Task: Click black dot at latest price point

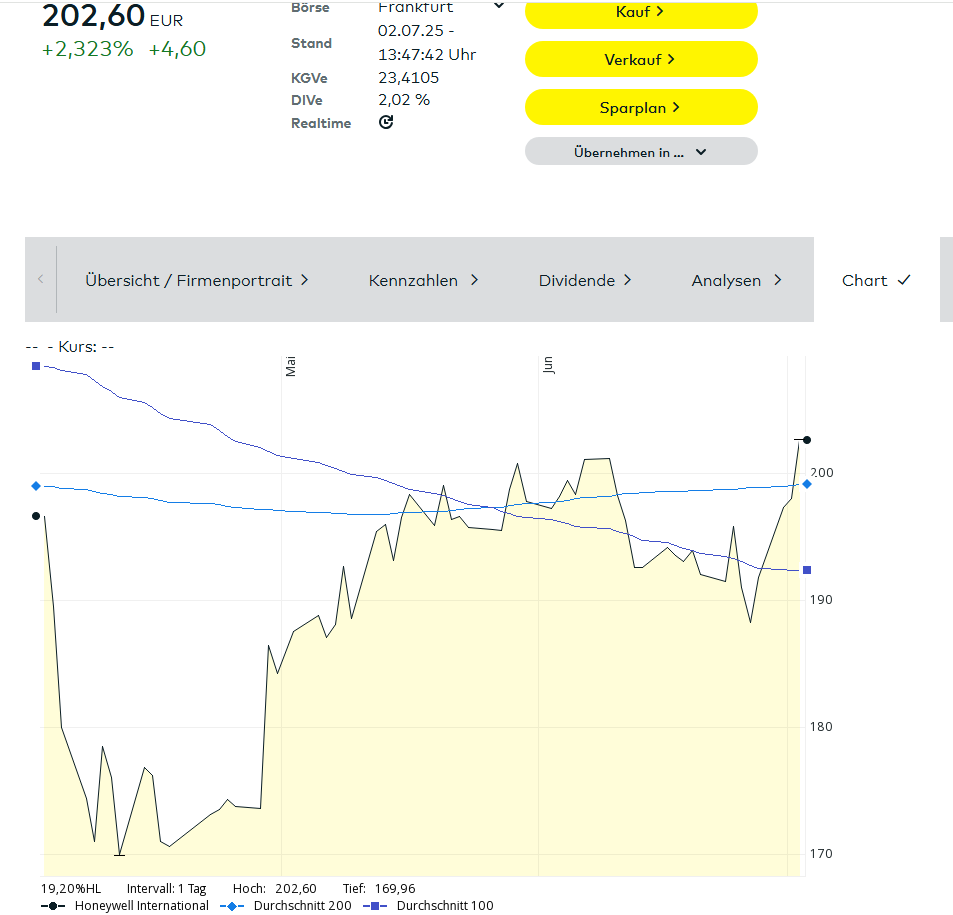Action: 807,440
